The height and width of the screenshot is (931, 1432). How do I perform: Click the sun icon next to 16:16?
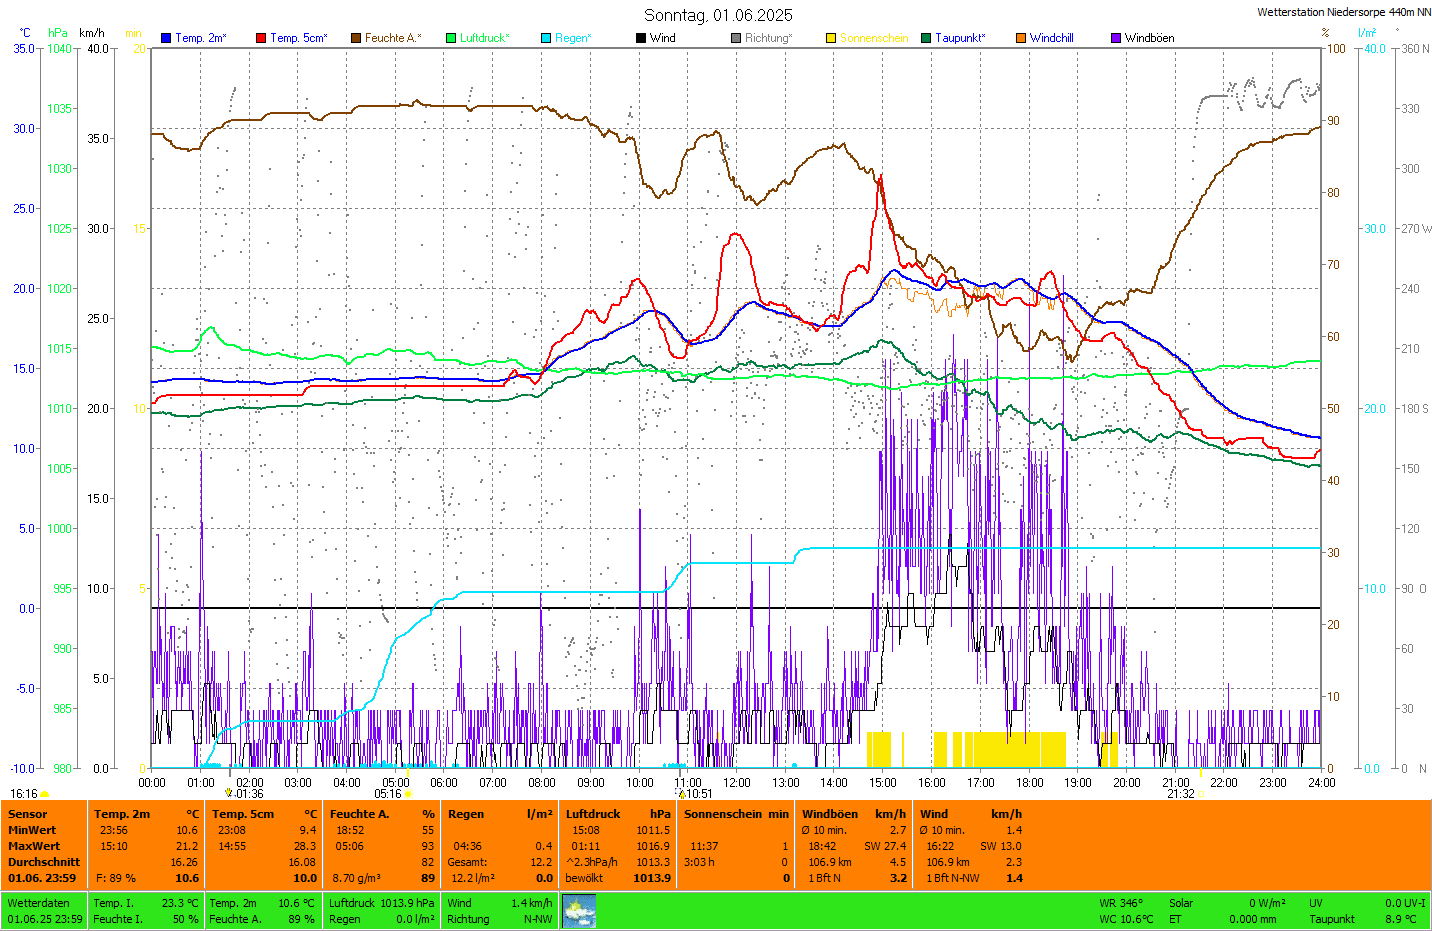click(x=45, y=794)
